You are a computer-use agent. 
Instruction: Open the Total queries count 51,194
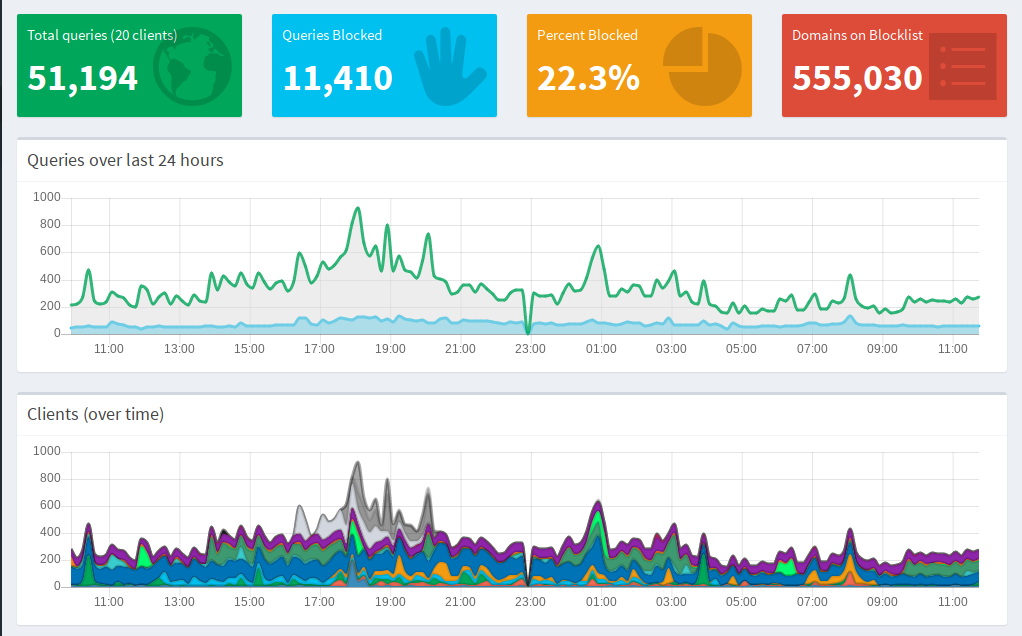pyautogui.click(x=83, y=77)
